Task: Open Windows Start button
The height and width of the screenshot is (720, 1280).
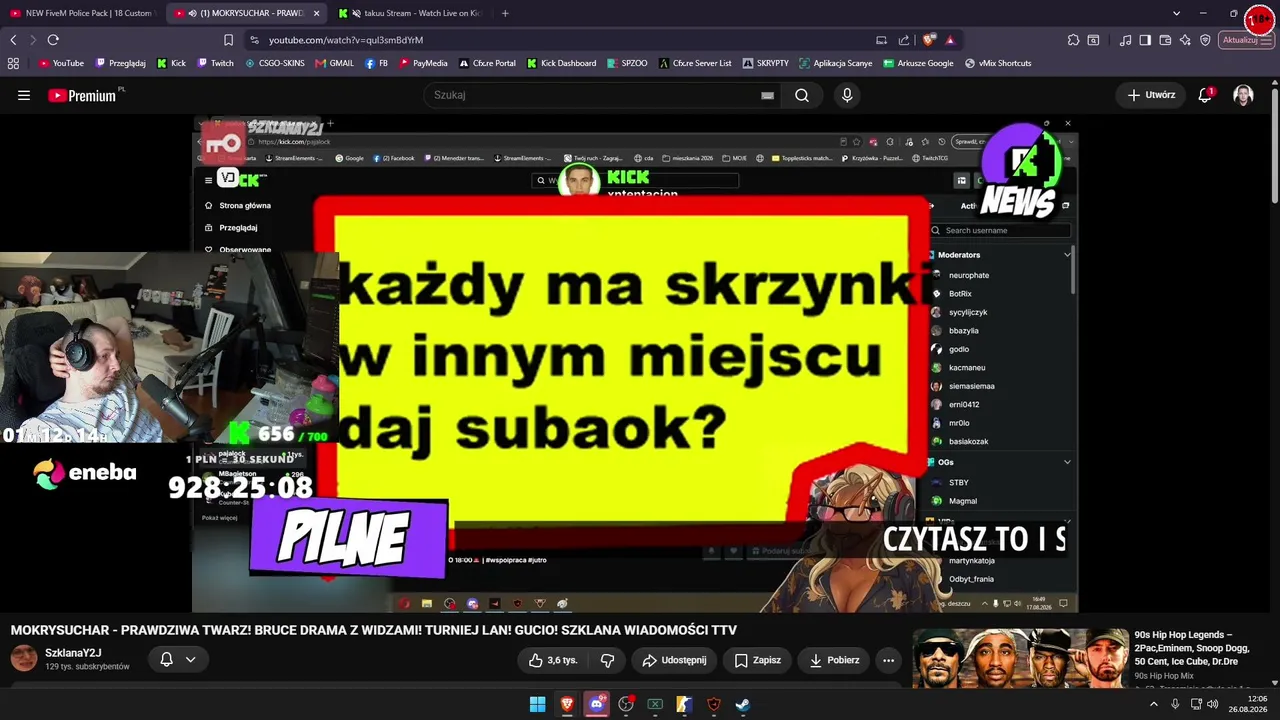Action: pos(537,704)
